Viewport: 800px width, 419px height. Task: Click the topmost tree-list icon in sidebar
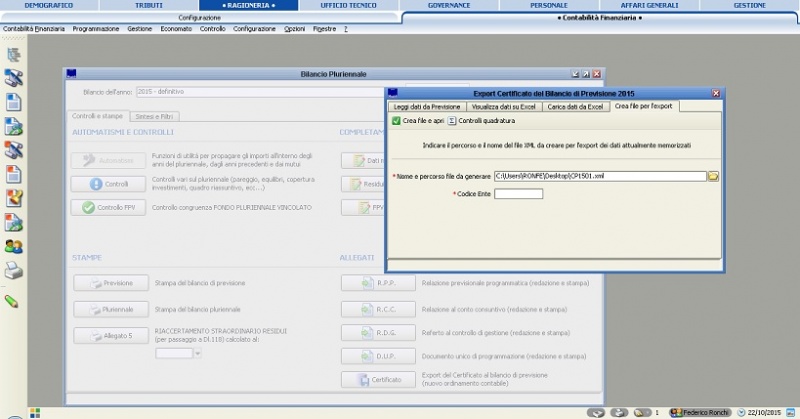coord(14,54)
